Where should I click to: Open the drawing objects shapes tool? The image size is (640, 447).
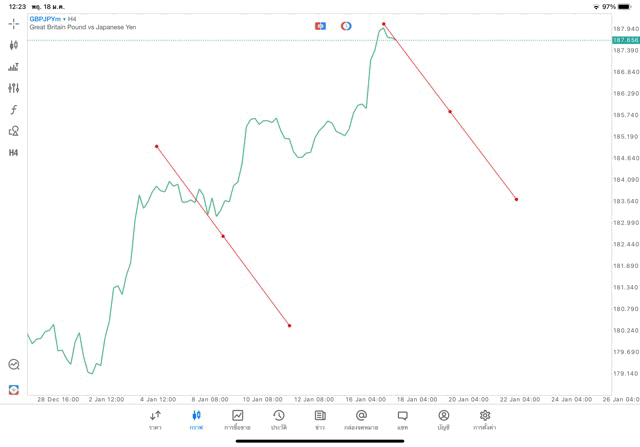(x=14, y=131)
